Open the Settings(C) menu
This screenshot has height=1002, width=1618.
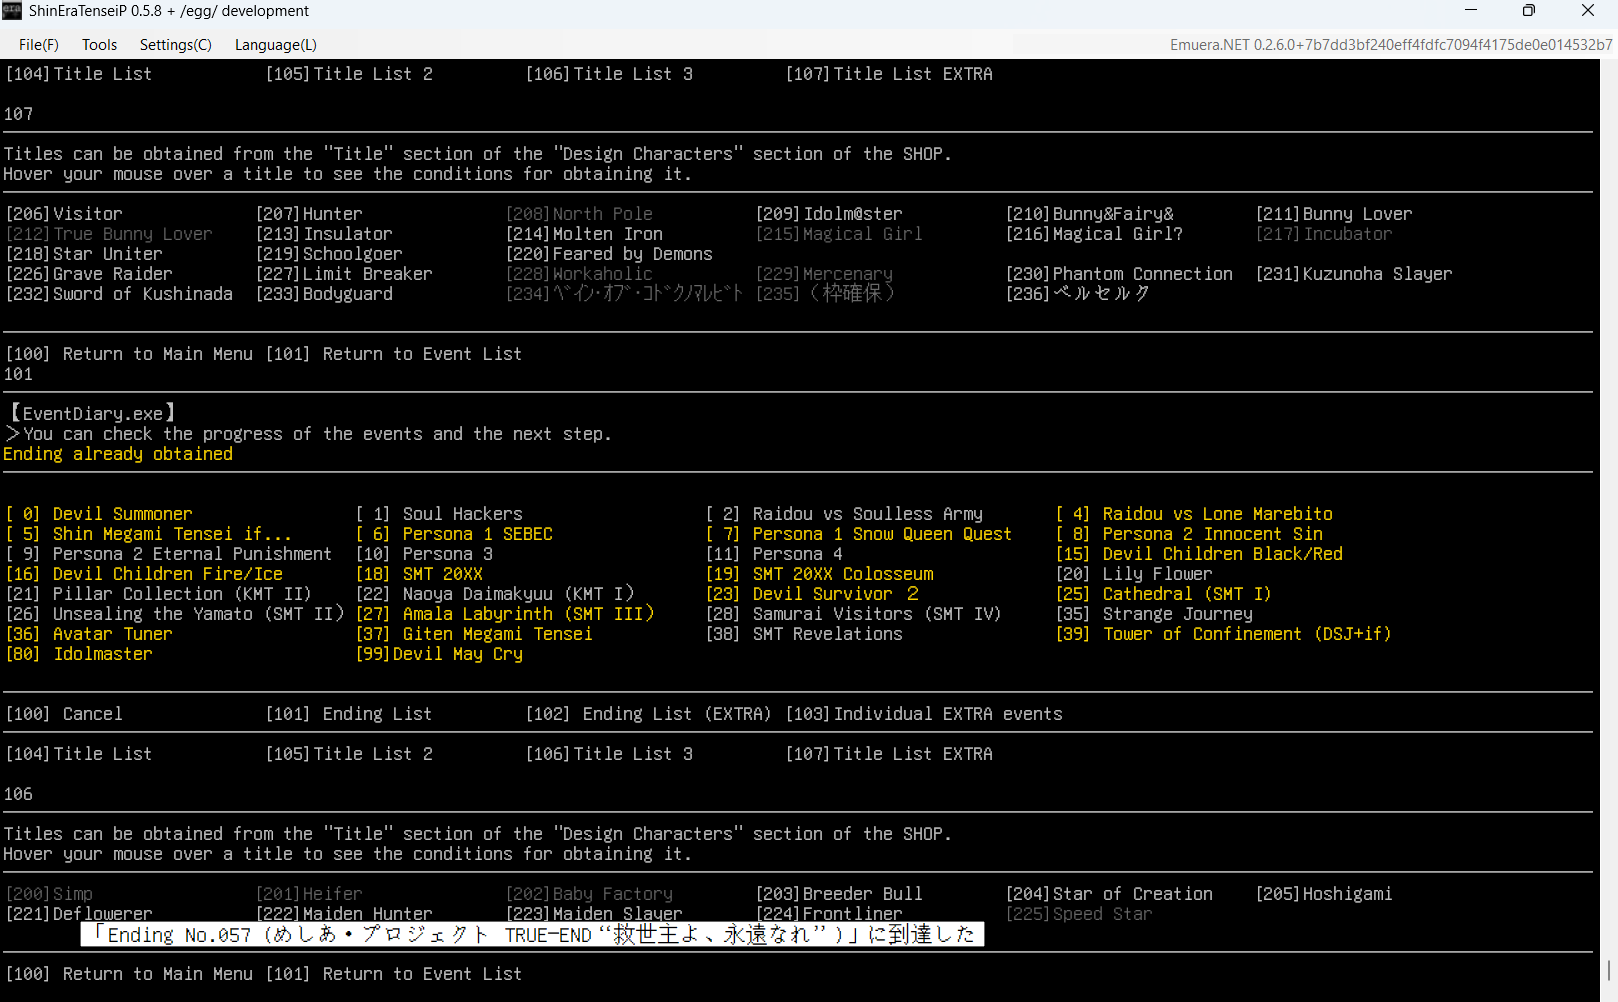(175, 45)
